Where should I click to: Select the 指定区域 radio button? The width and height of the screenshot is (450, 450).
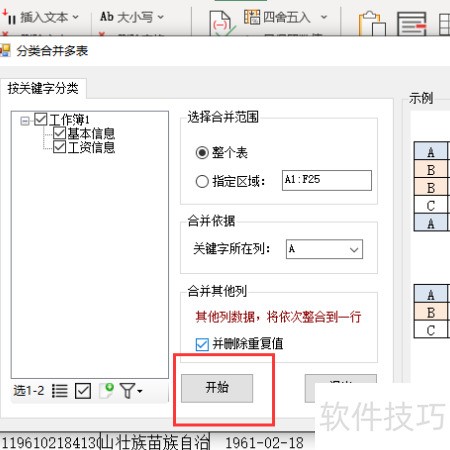tap(202, 182)
